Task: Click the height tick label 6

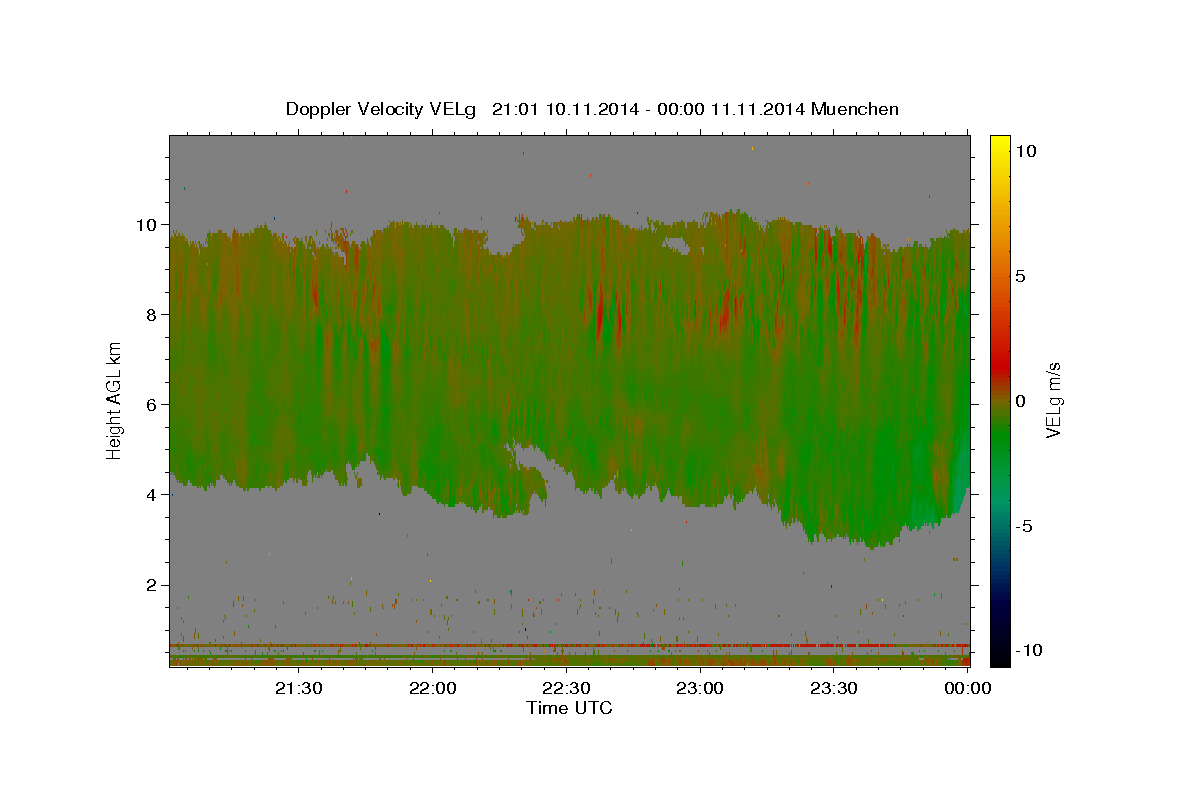Action: (x=153, y=404)
